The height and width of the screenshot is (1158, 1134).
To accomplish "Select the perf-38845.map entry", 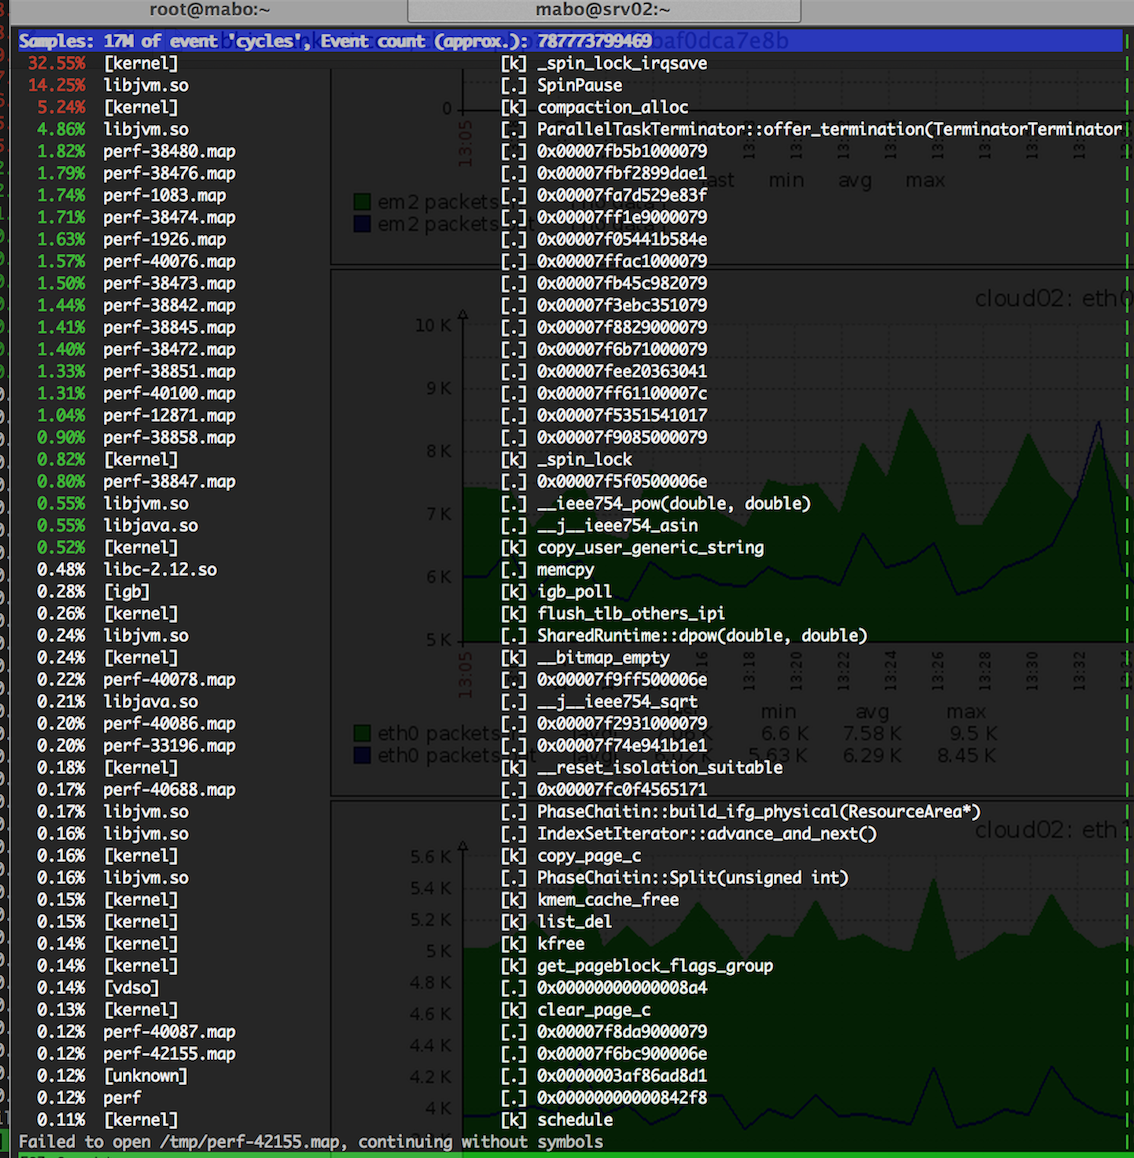I will [169, 328].
